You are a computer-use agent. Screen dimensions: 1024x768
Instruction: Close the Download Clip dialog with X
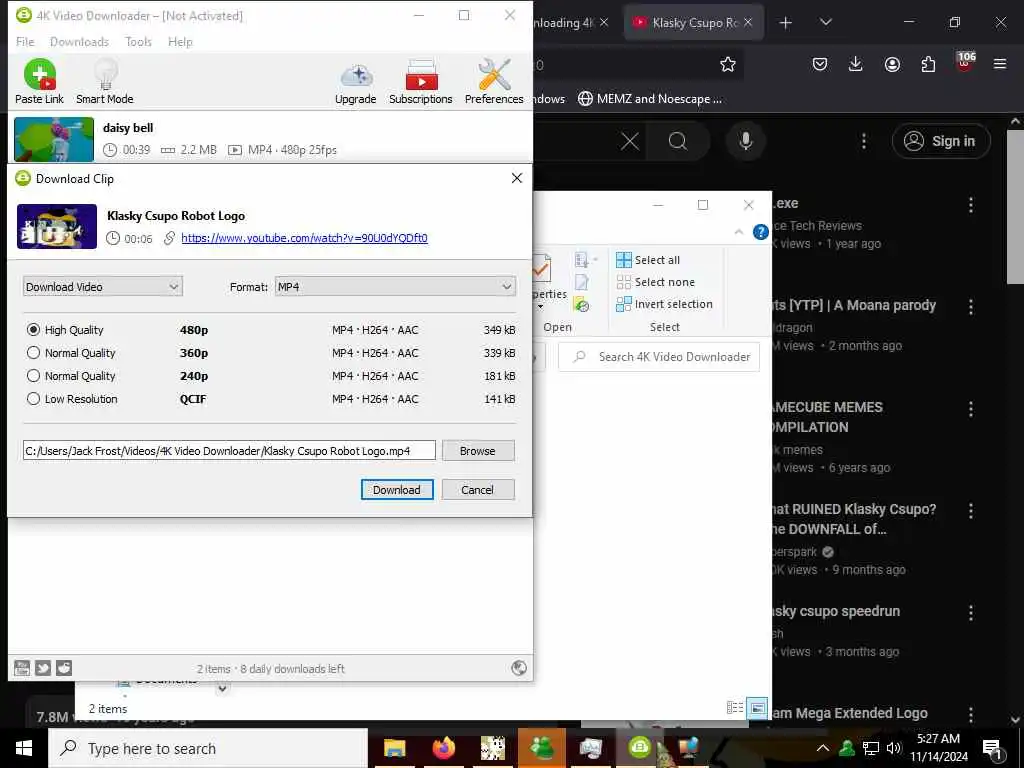(x=517, y=178)
